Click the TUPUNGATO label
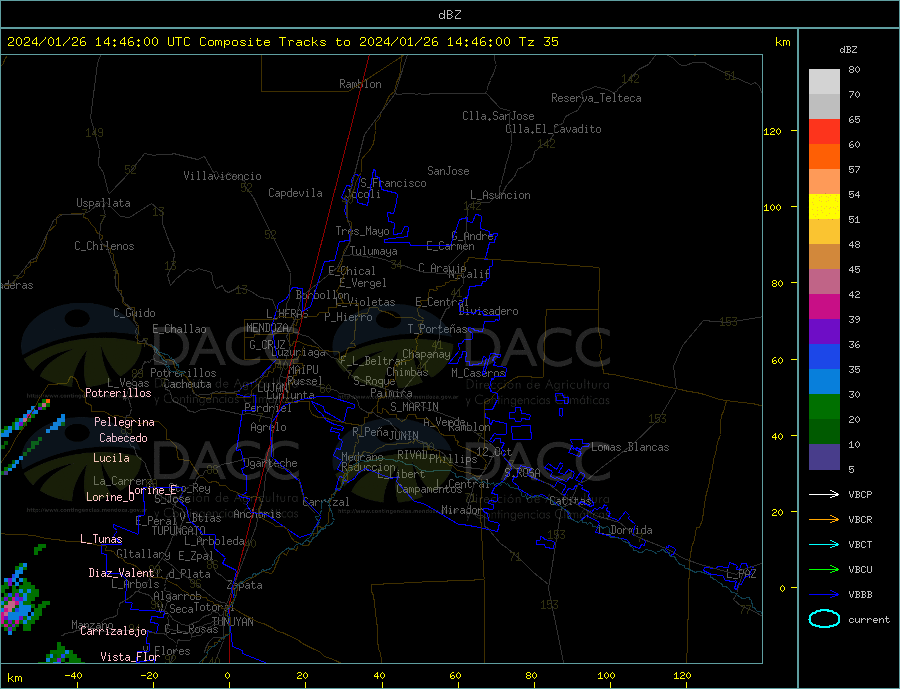This screenshot has height=689, width=900. coord(179,531)
